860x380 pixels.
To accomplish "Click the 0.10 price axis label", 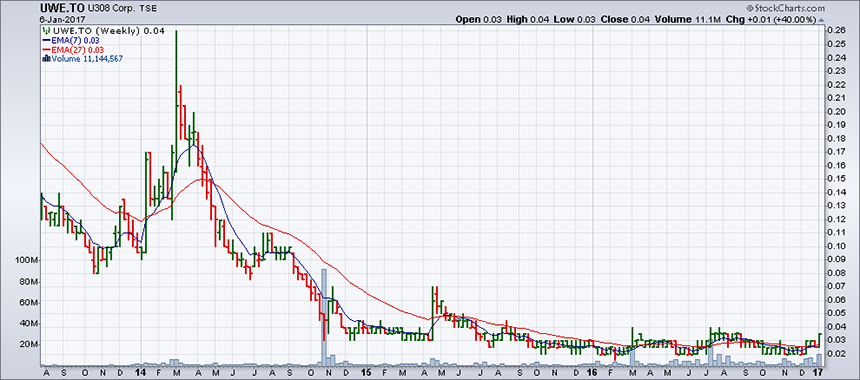I will coord(836,246).
